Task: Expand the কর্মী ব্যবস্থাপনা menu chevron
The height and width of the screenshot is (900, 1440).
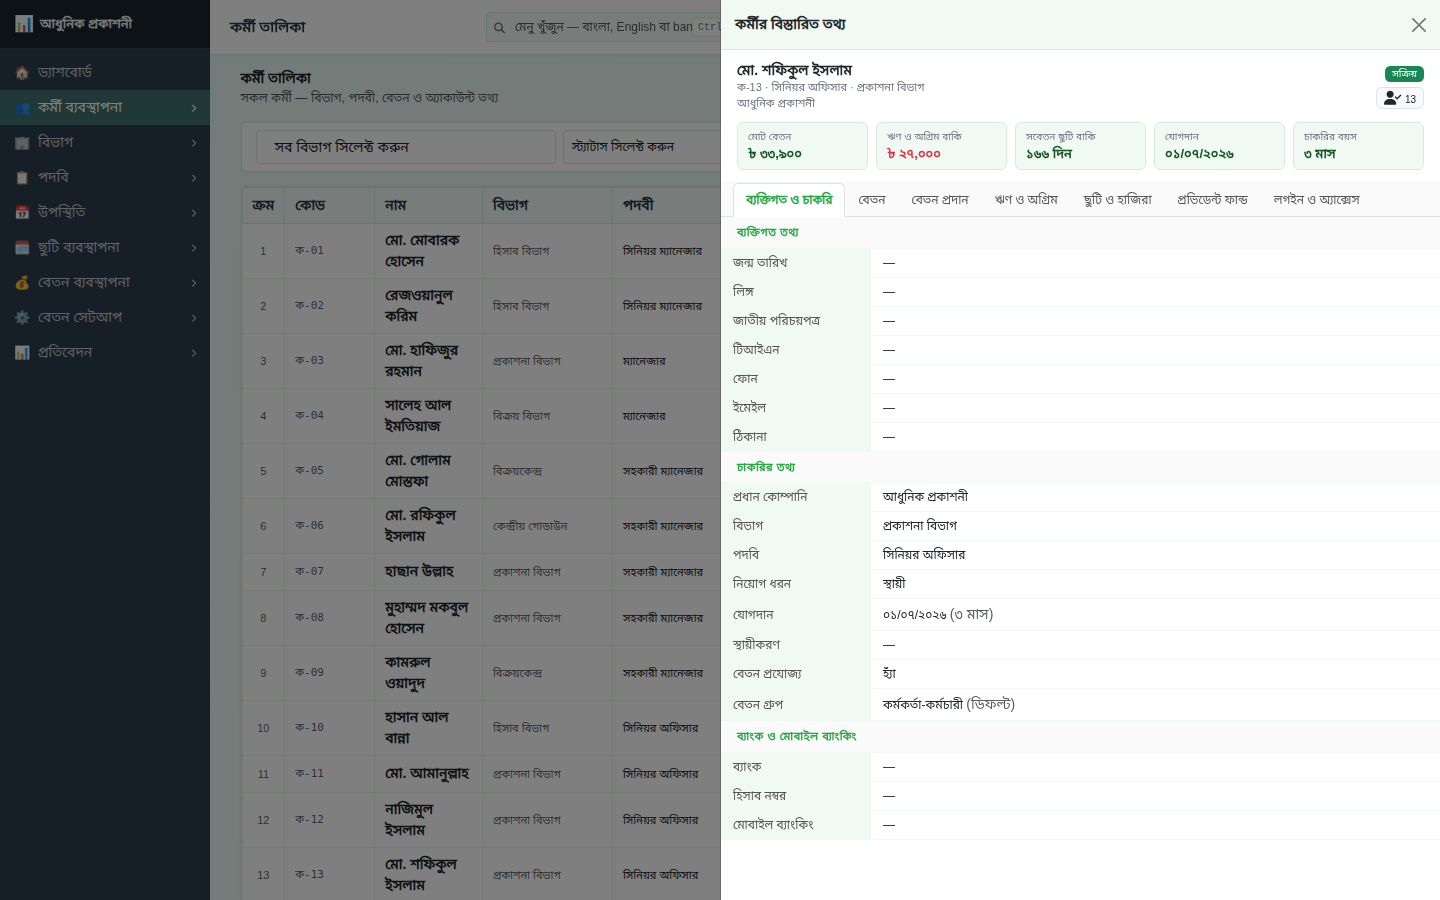Action: [x=194, y=108]
